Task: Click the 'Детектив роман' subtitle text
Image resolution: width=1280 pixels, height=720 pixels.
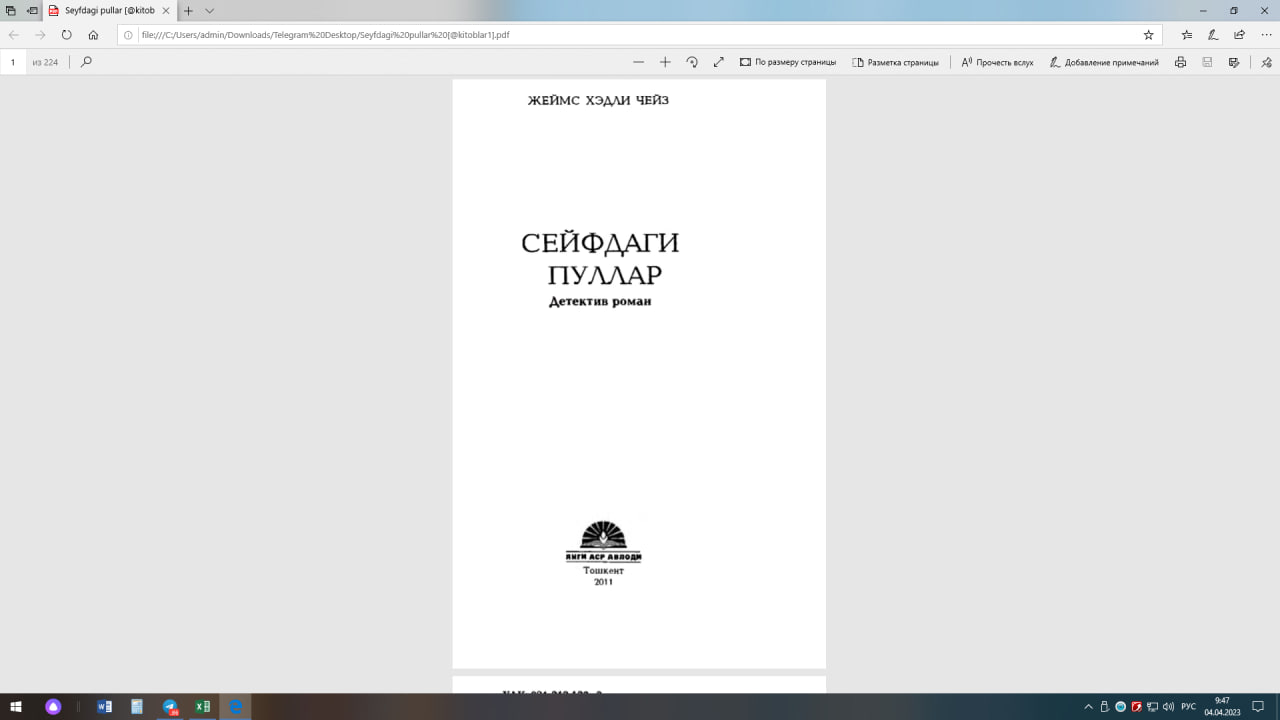Action: (600, 301)
